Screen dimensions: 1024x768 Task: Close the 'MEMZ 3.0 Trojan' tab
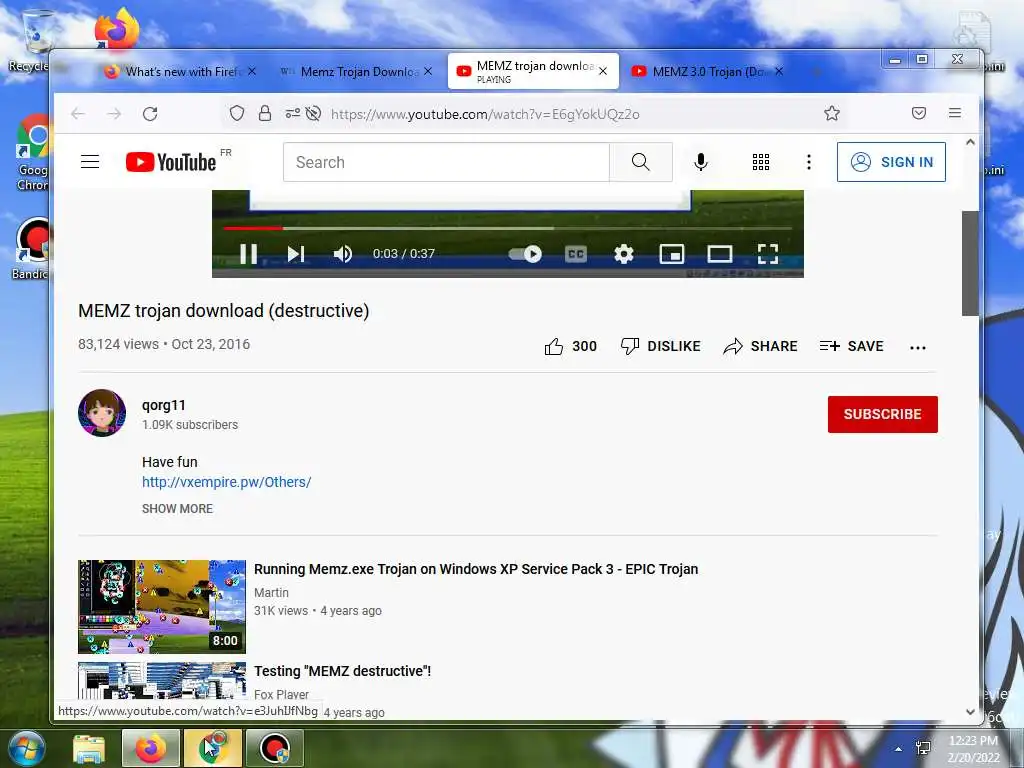778,71
